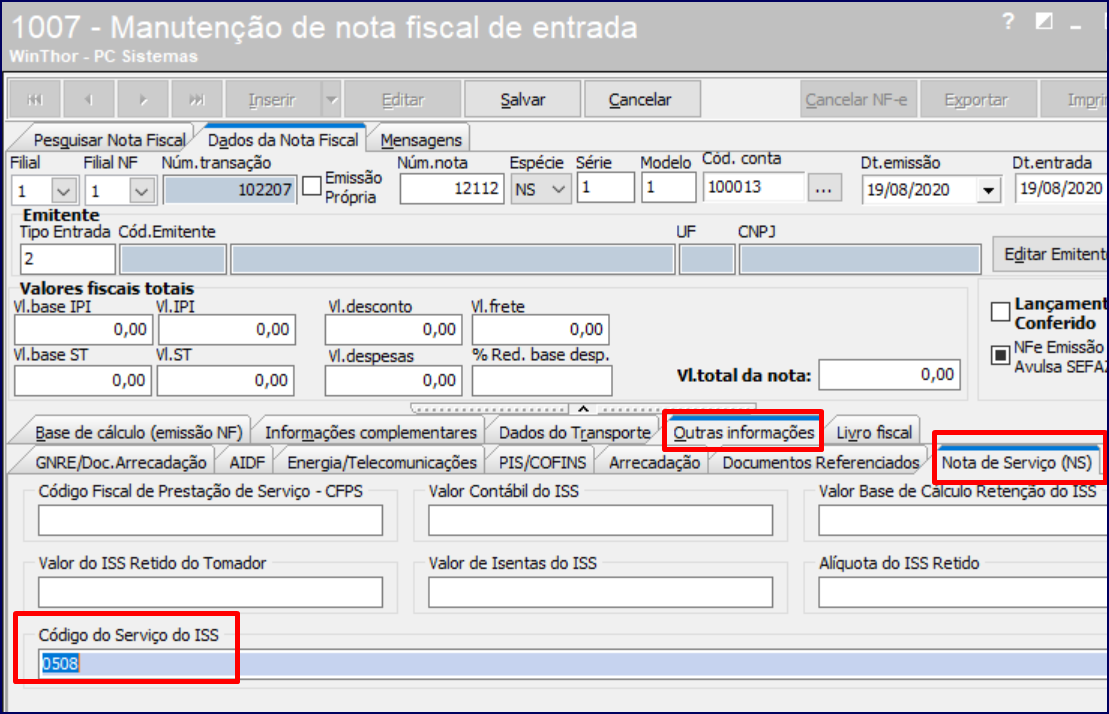1109x714 pixels.
Task: Click the % Red. base desp. field
Action: (x=542, y=381)
